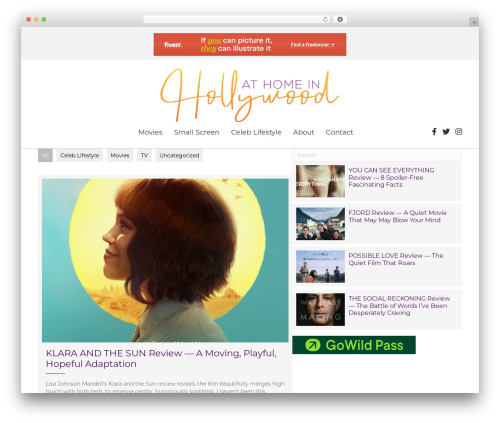The image size is (500, 423).
Task: Click THE SOCIAL RECKONING thumbnail
Action: coord(320,309)
